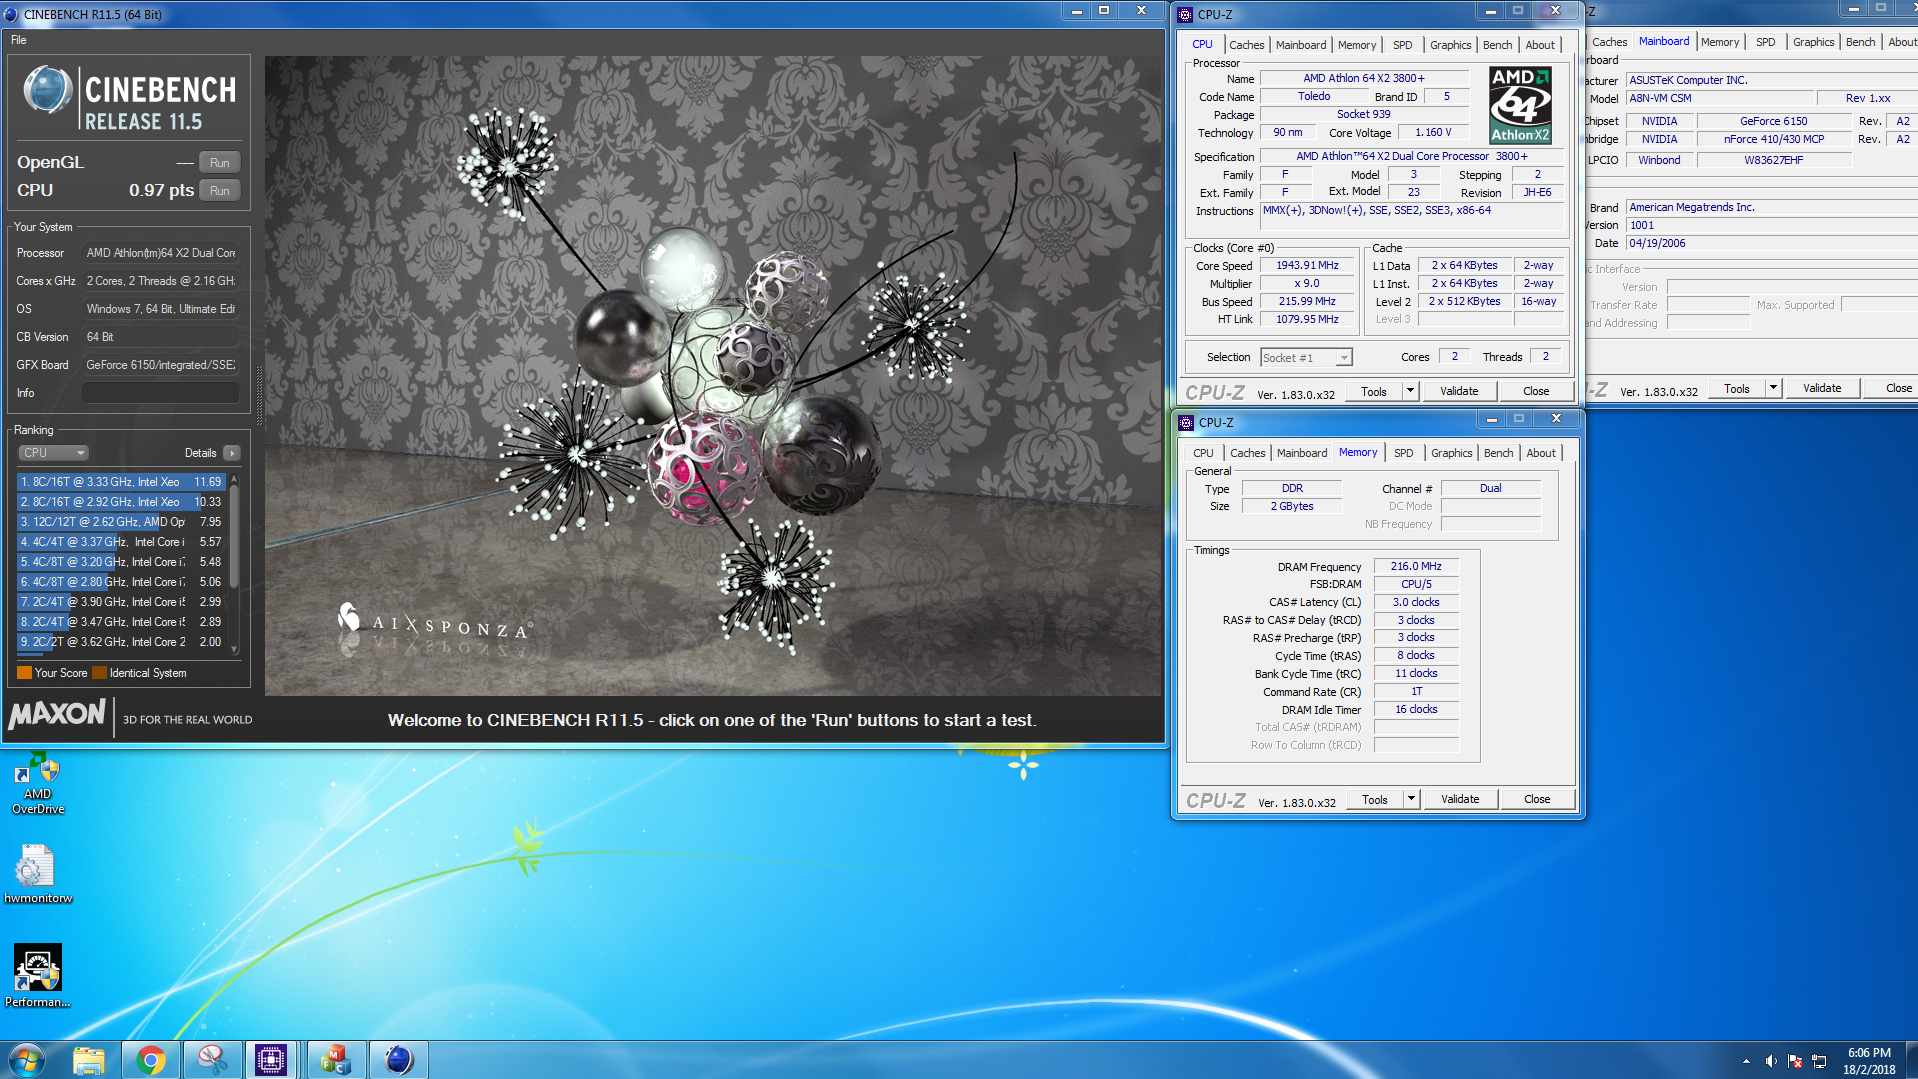
Task: Click the brown Identical System legend swatch
Action: pyautogui.click(x=99, y=673)
